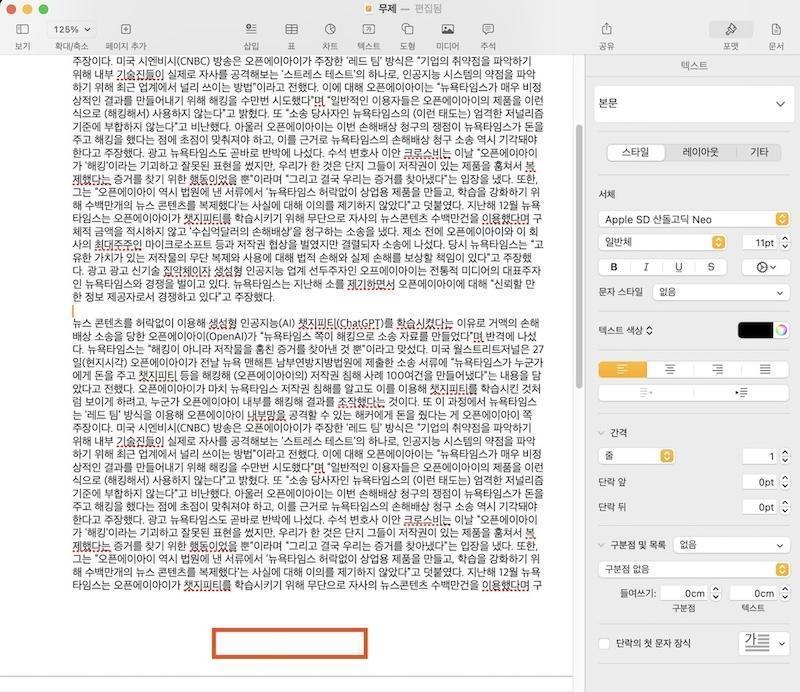This screenshot has width=800, height=692.
Task: Click the black text color swatch
Action: tap(755, 330)
